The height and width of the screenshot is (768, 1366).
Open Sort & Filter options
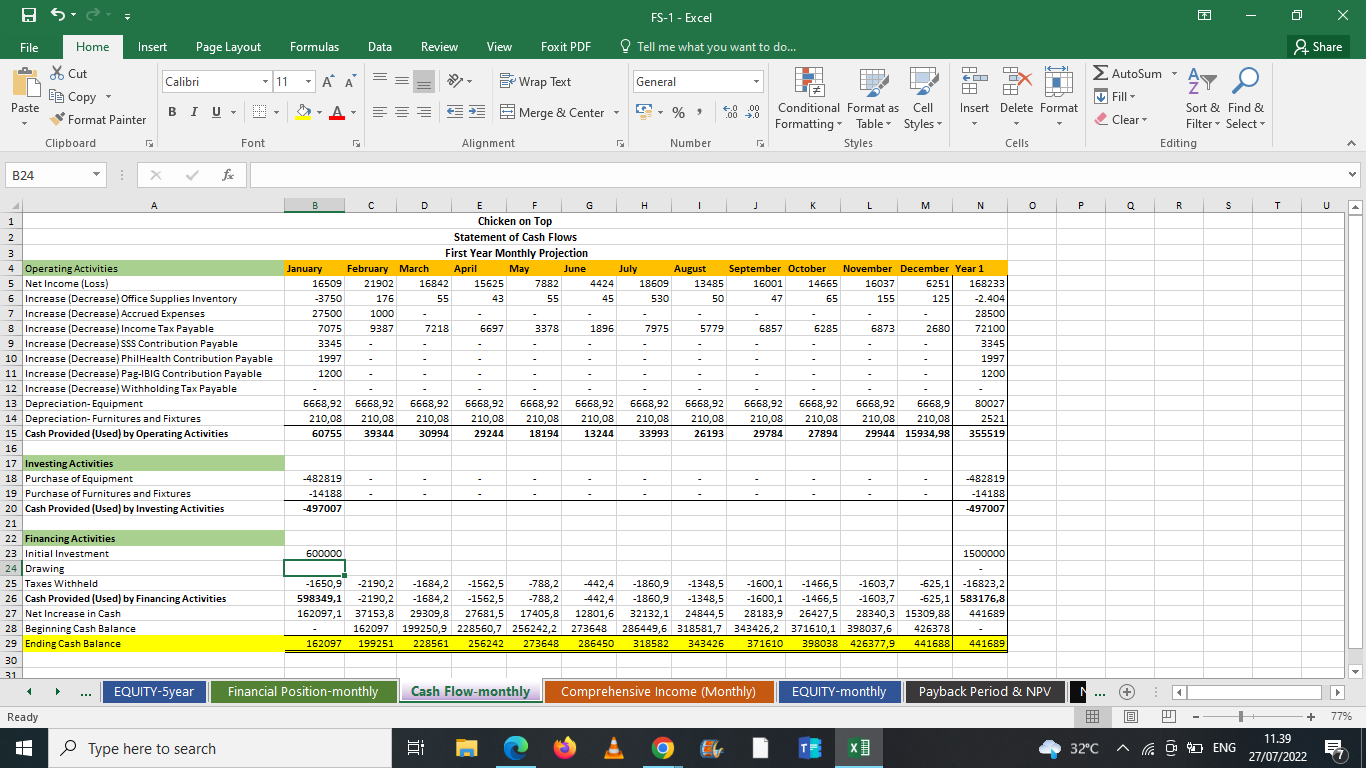[x=1202, y=100]
